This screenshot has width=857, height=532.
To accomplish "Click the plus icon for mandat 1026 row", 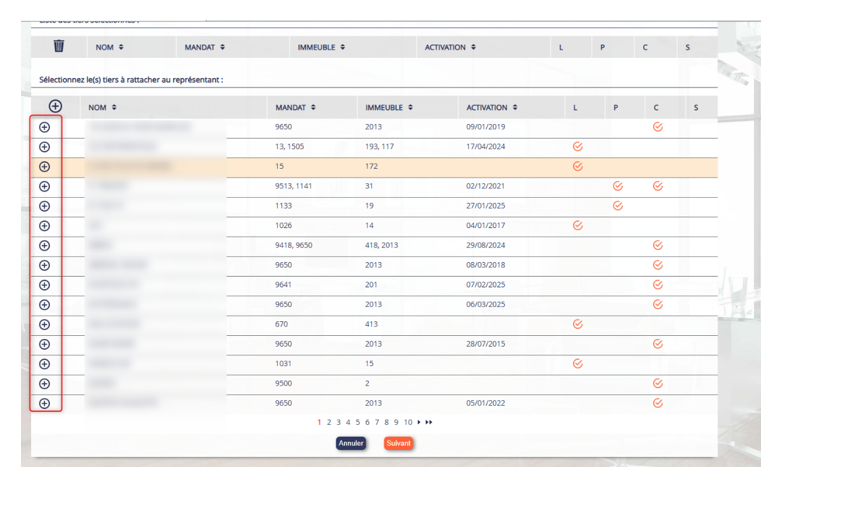I will coord(44,226).
